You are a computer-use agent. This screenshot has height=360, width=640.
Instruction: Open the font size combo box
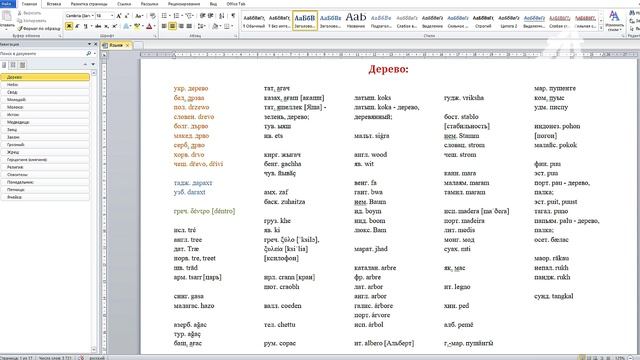[x=104, y=16]
